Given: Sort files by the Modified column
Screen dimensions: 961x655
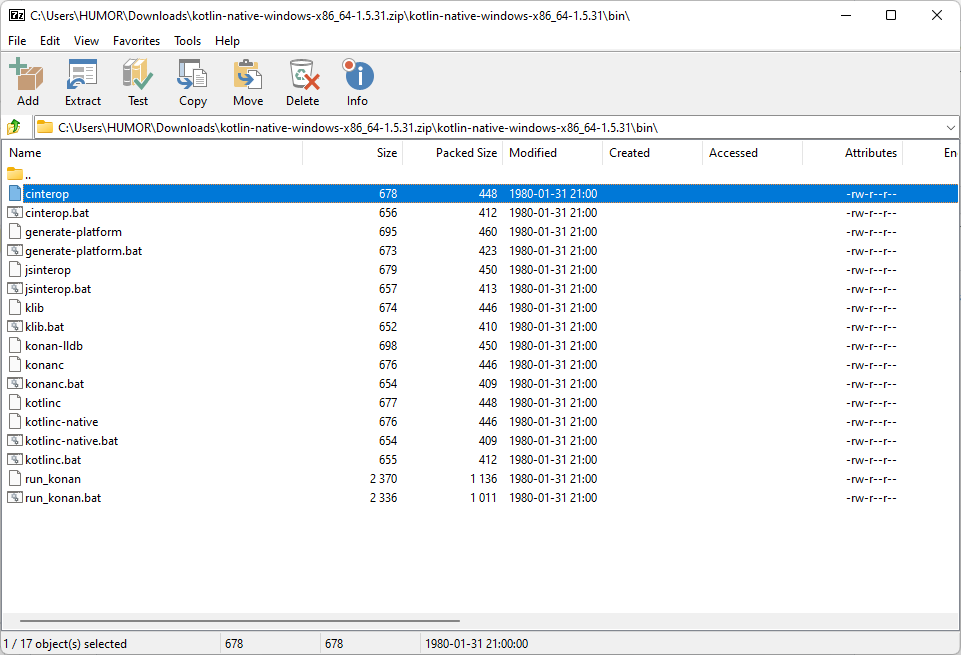Looking at the screenshot, I should click(x=533, y=152).
